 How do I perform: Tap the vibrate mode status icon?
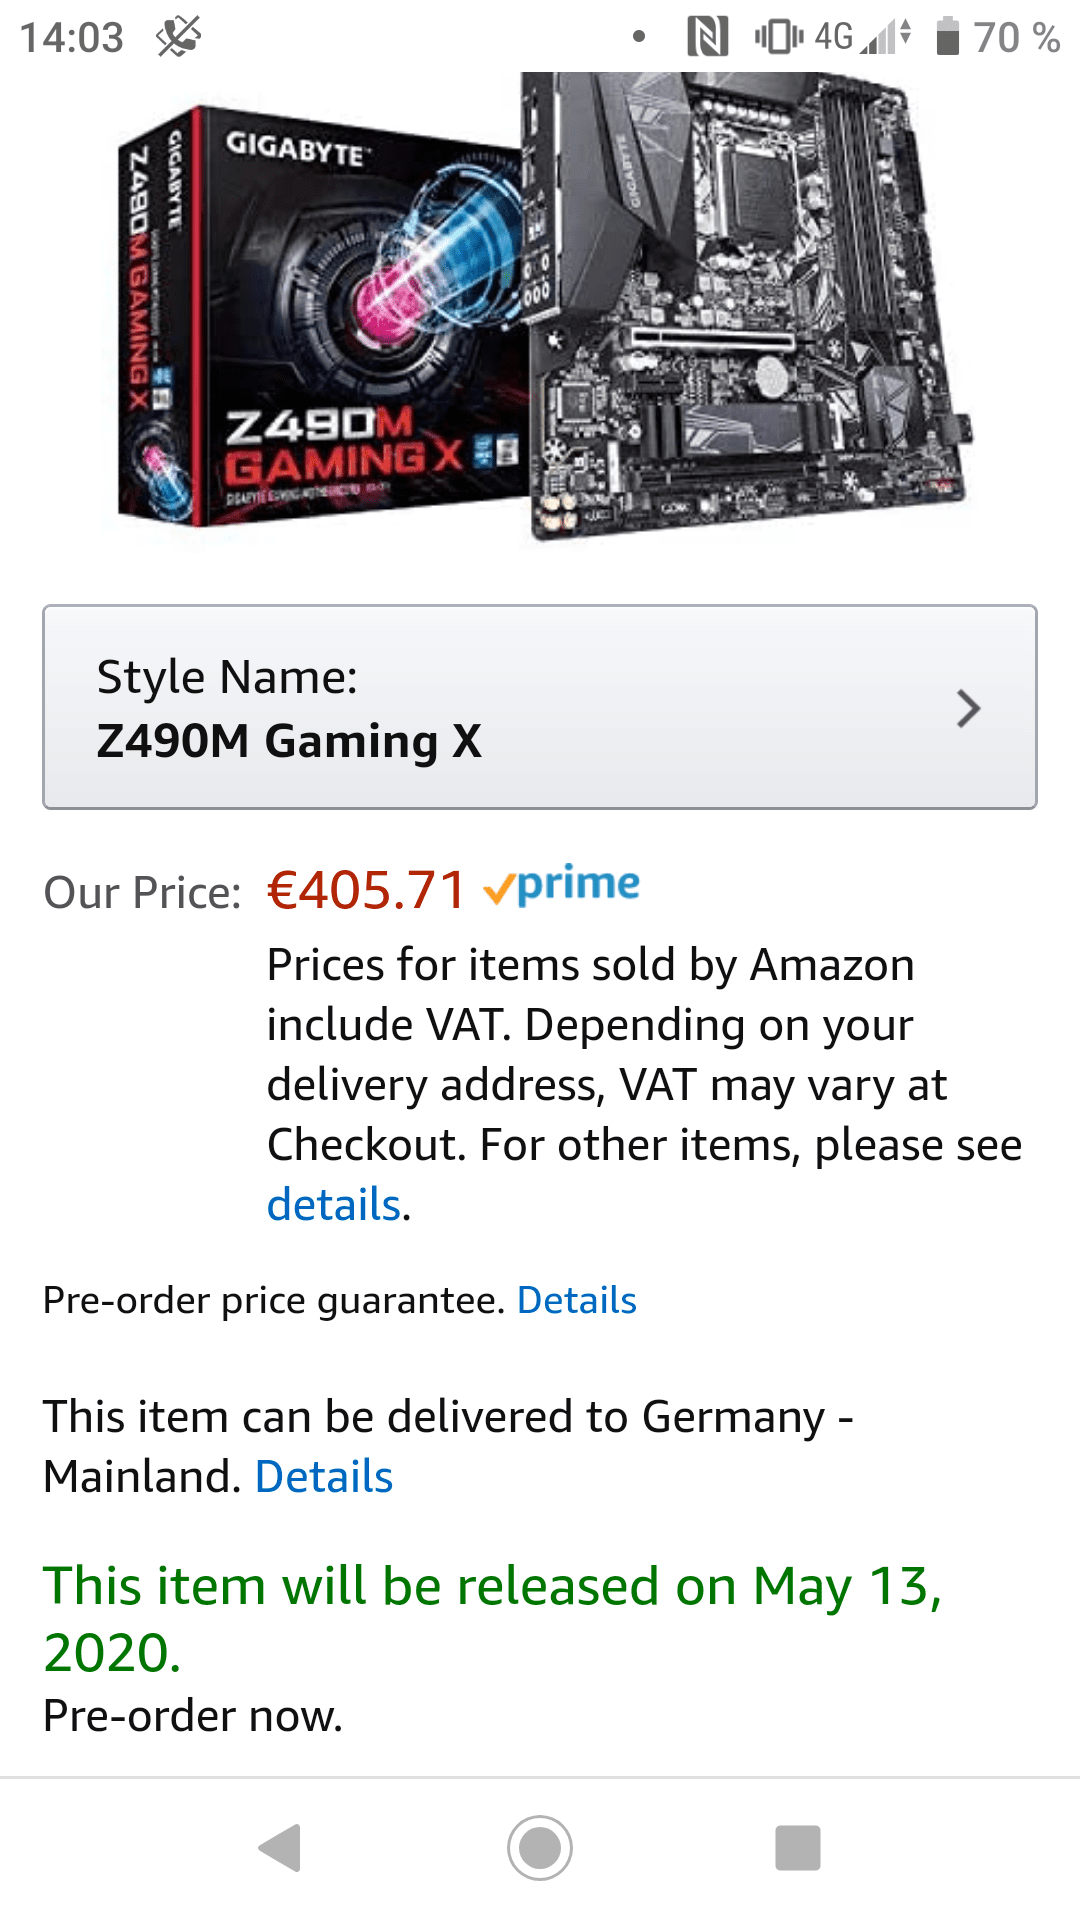tap(779, 37)
